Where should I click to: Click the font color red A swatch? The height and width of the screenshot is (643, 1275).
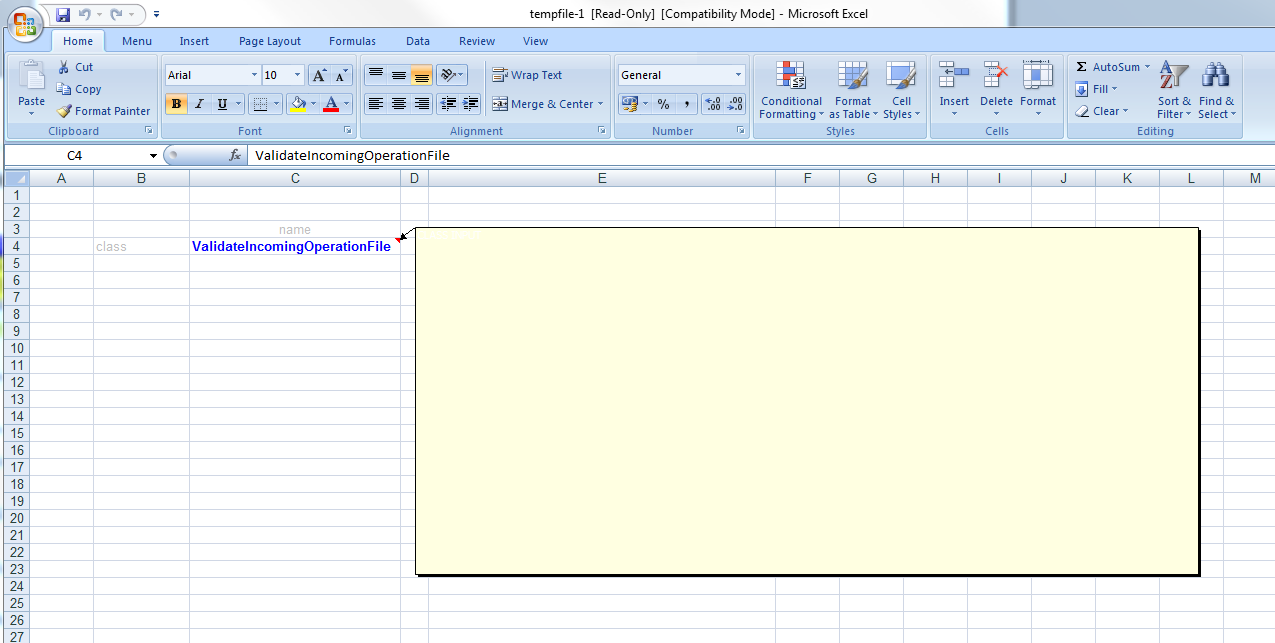click(331, 104)
